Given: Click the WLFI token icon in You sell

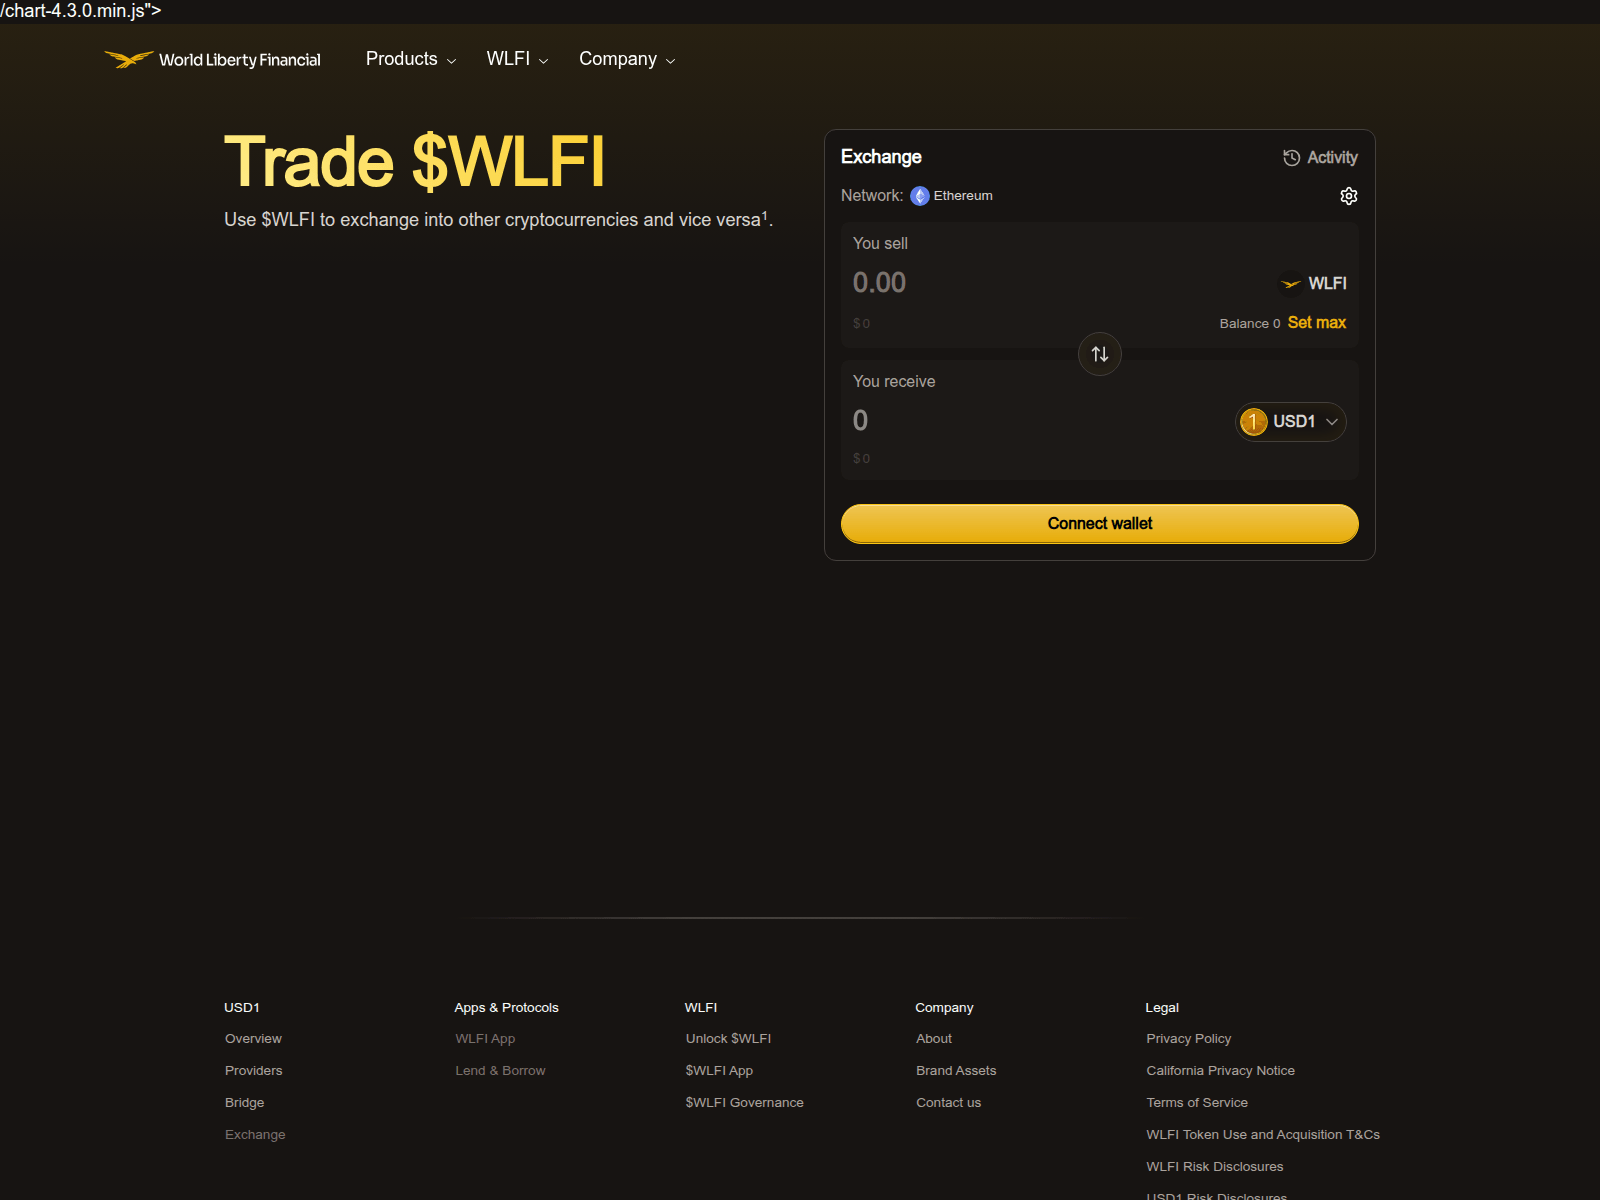Looking at the screenshot, I should (x=1291, y=284).
